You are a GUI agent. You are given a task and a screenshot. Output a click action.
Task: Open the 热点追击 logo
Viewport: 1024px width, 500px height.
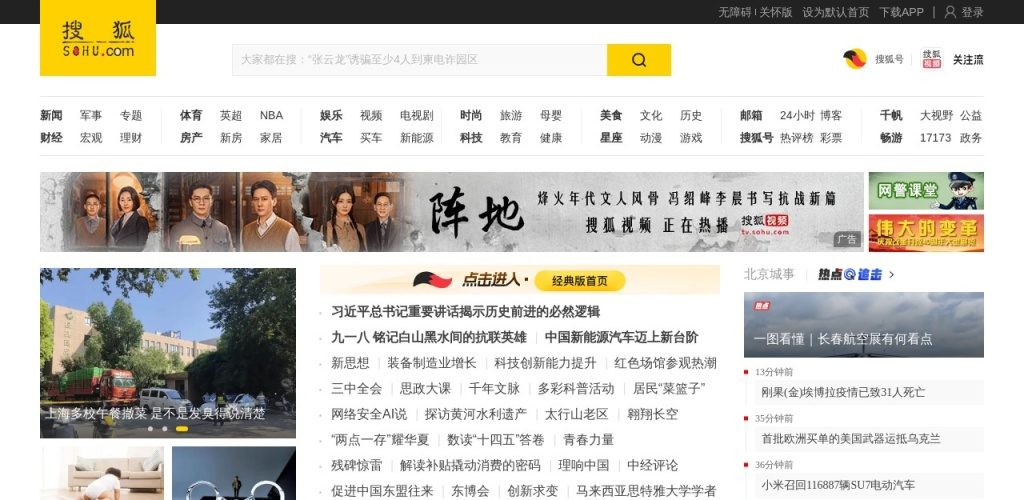[850, 274]
